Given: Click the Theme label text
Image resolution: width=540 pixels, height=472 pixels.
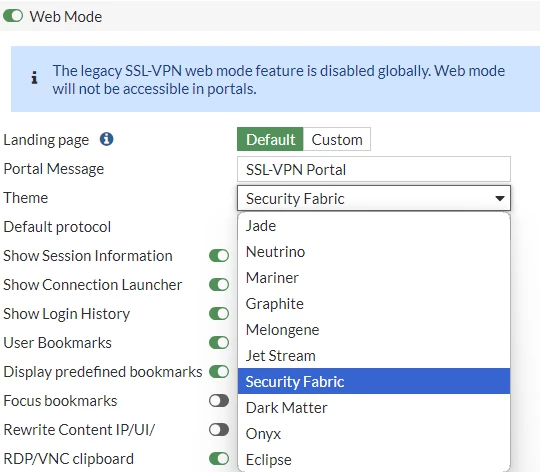Looking at the screenshot, I should [x=25, y=198].
